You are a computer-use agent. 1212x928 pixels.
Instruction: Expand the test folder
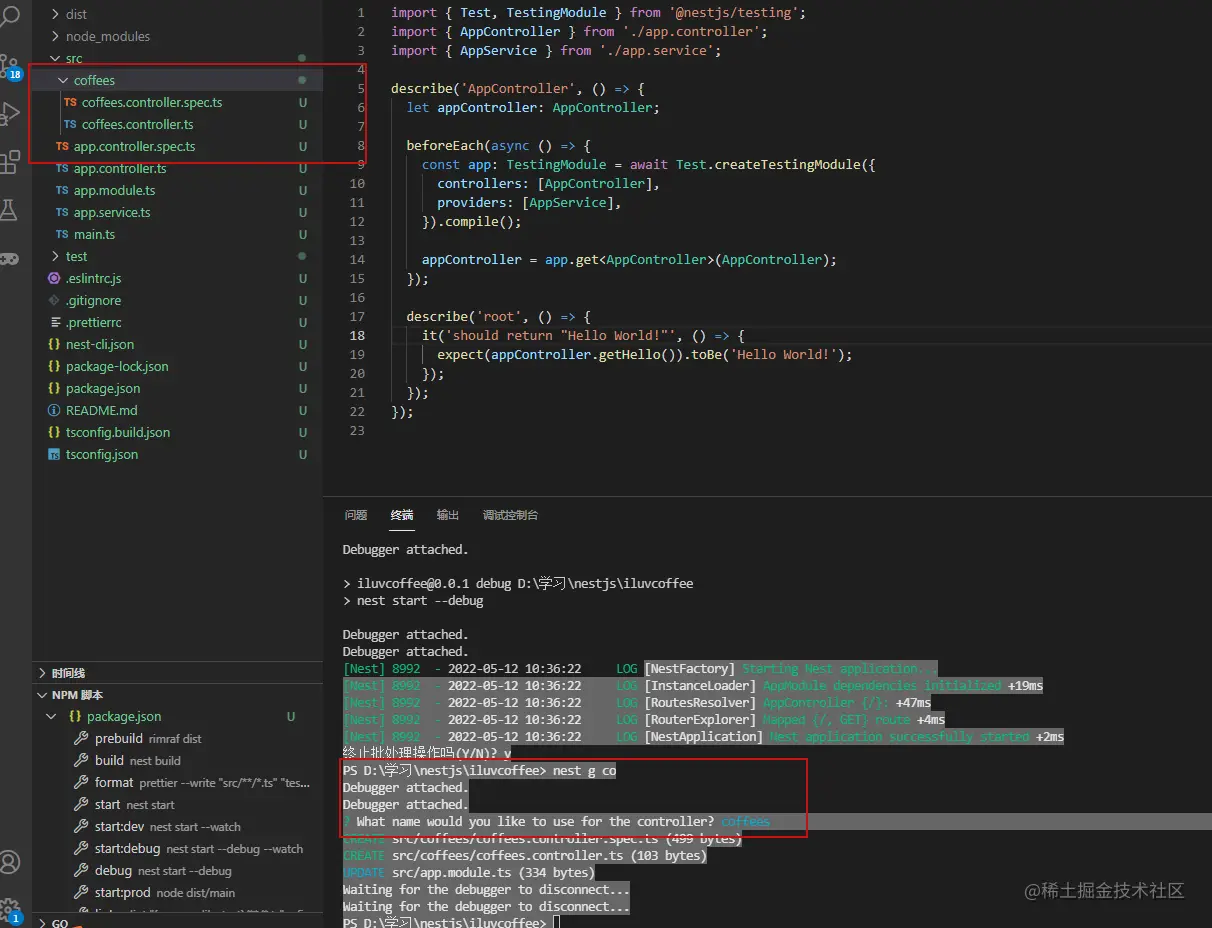click(56, 256)
